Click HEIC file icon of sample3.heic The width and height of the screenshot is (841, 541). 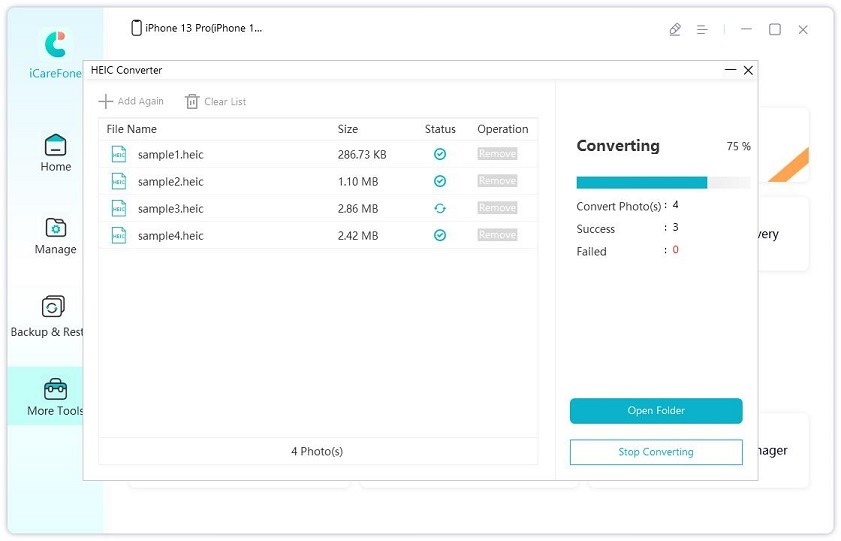click(x=119, y=208)
